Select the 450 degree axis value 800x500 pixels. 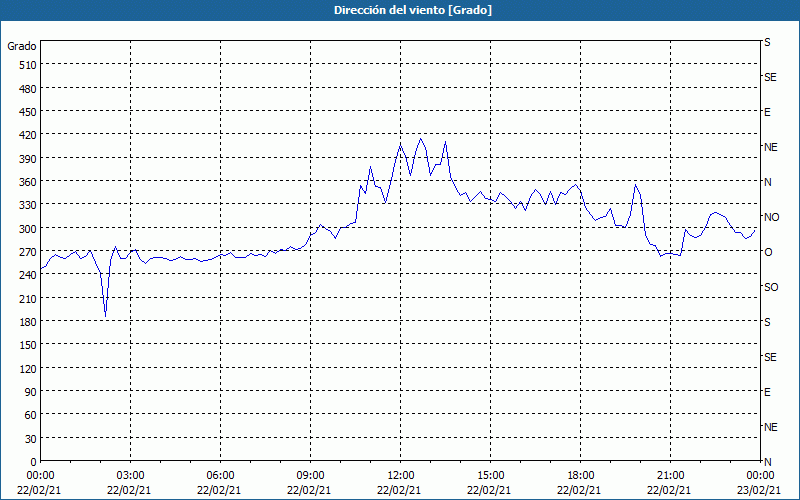pos(28,112)
